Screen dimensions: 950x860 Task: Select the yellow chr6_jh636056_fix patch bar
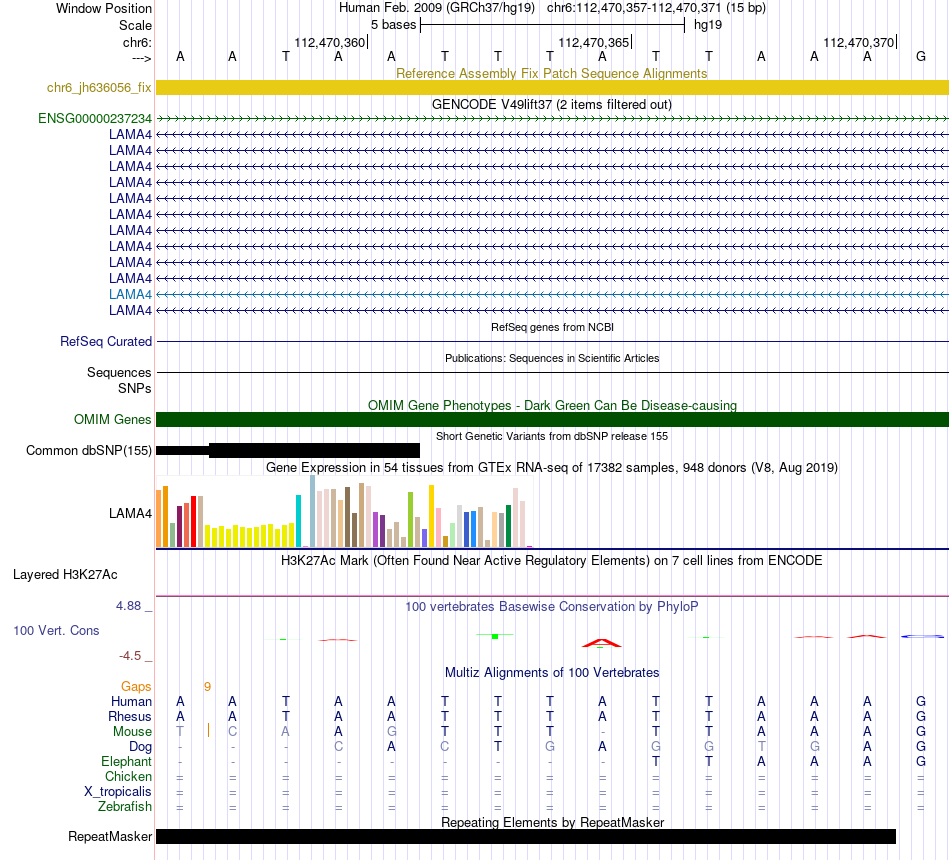(x=552, y=87)
